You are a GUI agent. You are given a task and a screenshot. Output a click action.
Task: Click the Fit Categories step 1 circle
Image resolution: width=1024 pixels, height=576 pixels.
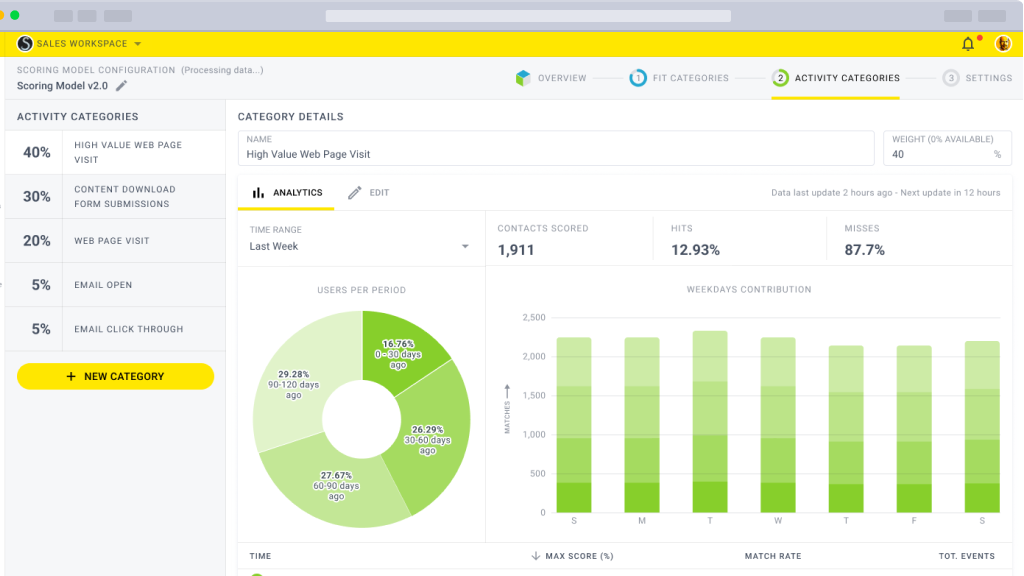(x=637, y=78)
